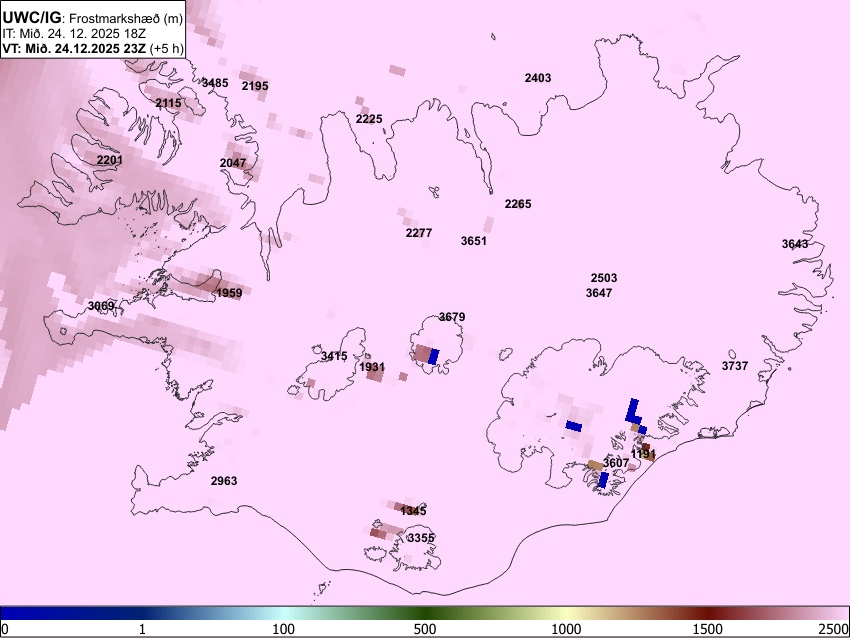850x638 pixels.
Task: Click the colorbar tick label 500
Action: tap(425, 629)
